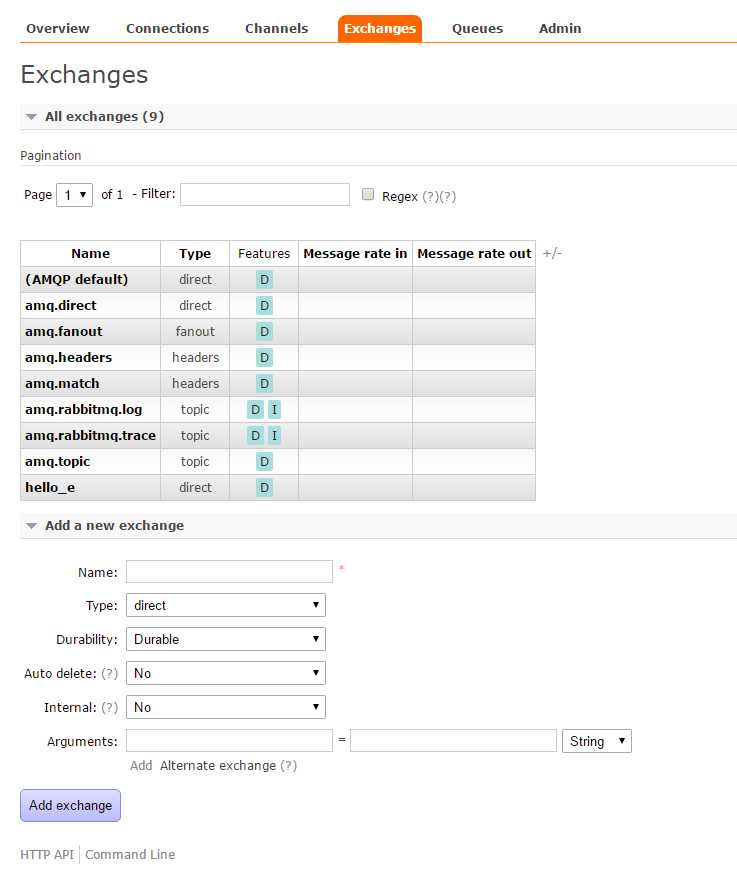Open the first Regex (?) help link
This screenshot has height=879, width=737.
pos(430,197)
